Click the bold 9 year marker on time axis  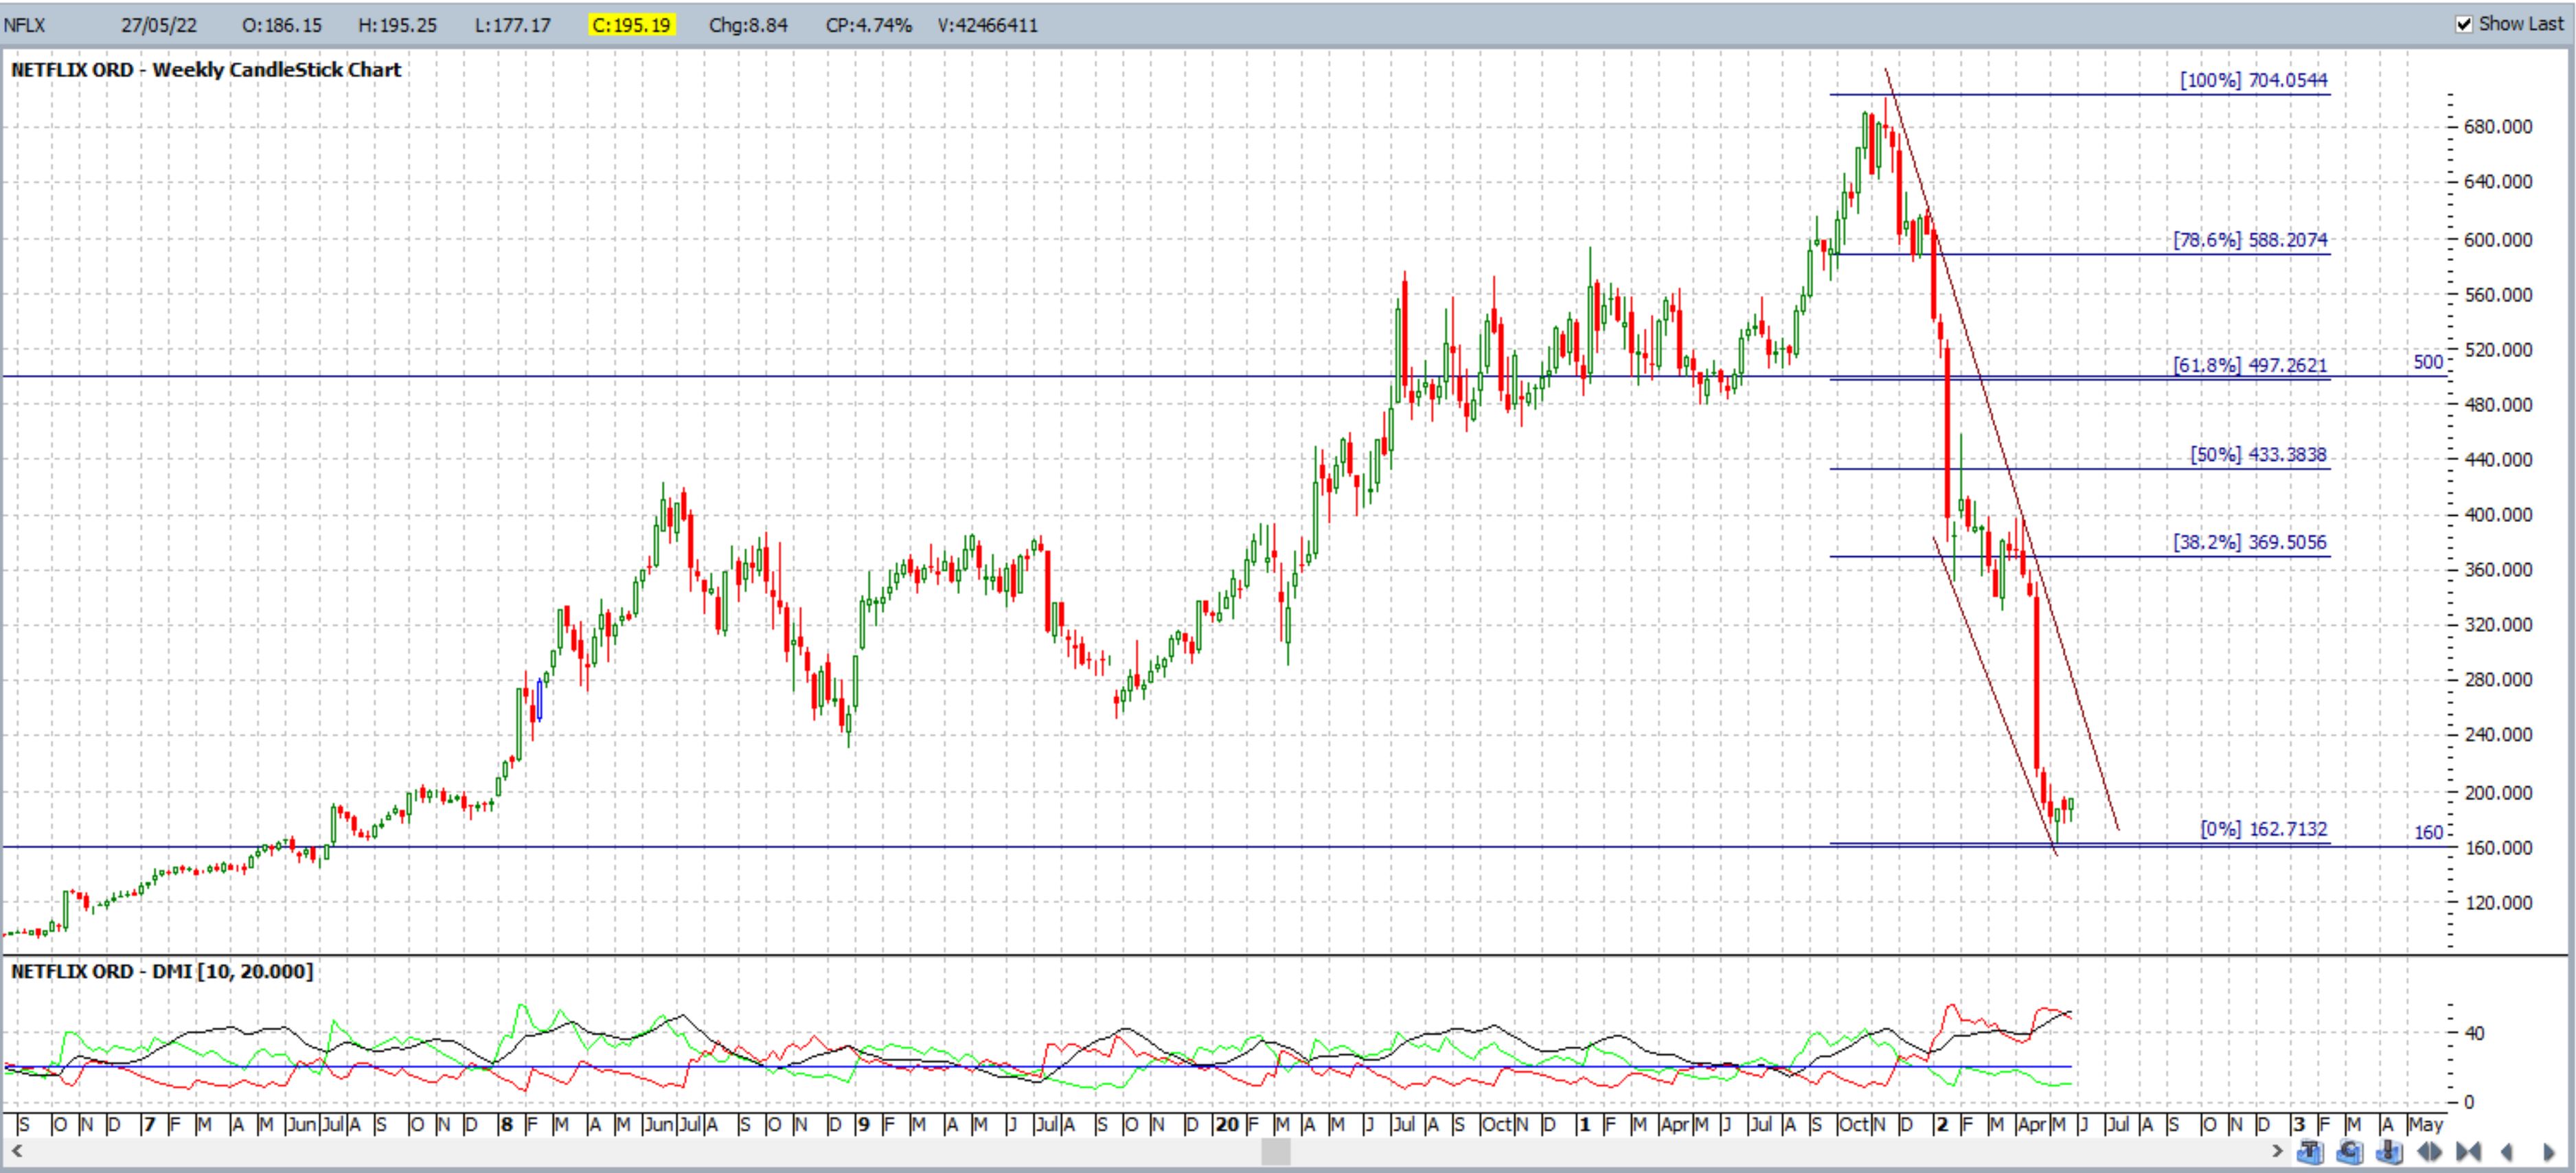pos(863,1124)
